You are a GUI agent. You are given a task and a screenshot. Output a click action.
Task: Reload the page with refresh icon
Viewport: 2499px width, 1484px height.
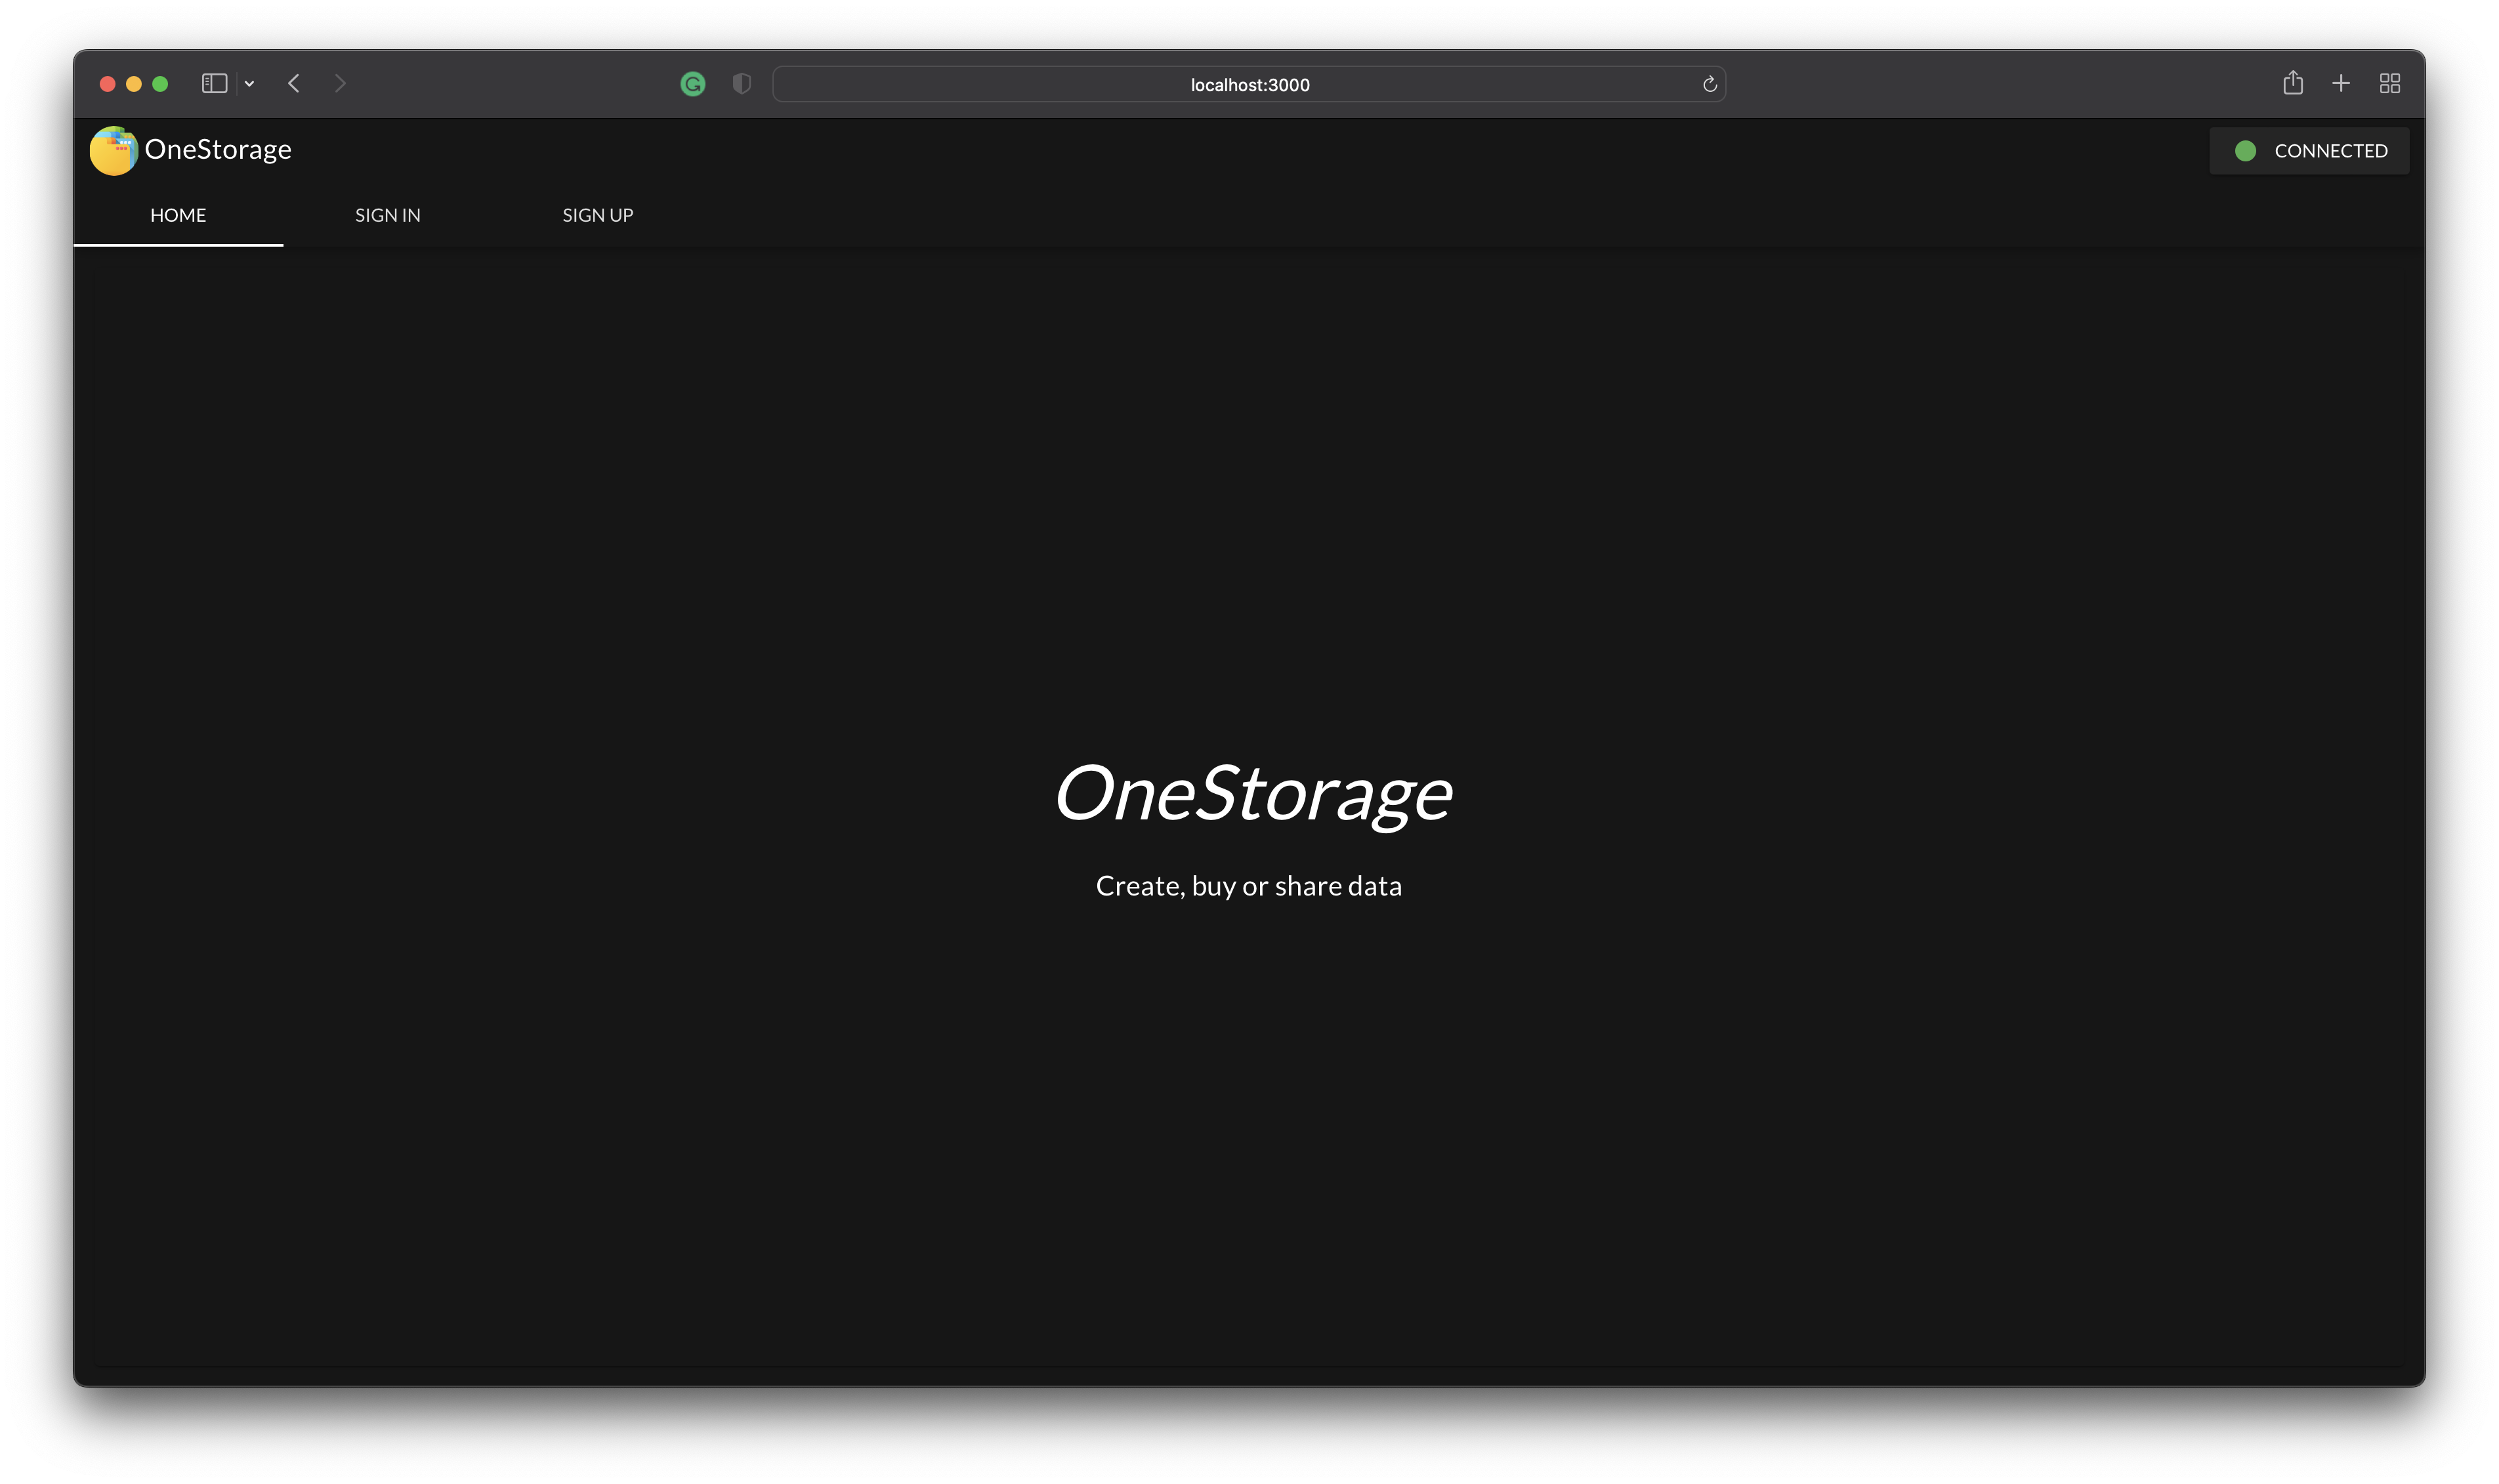pos(1709,85)
